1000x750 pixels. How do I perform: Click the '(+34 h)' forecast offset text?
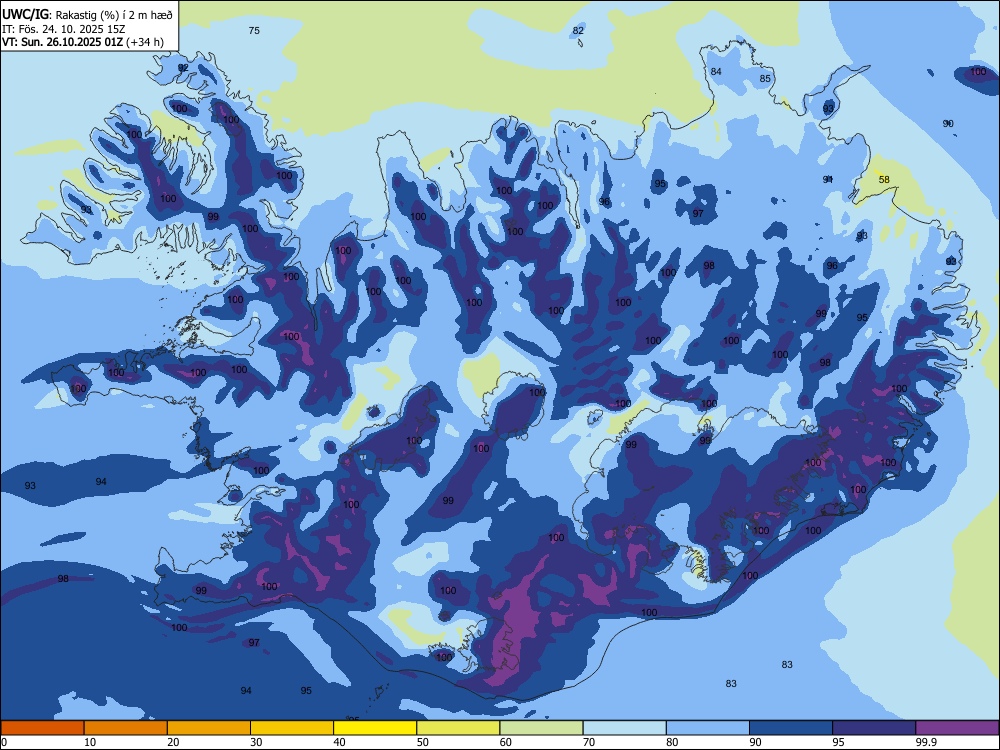145,42
